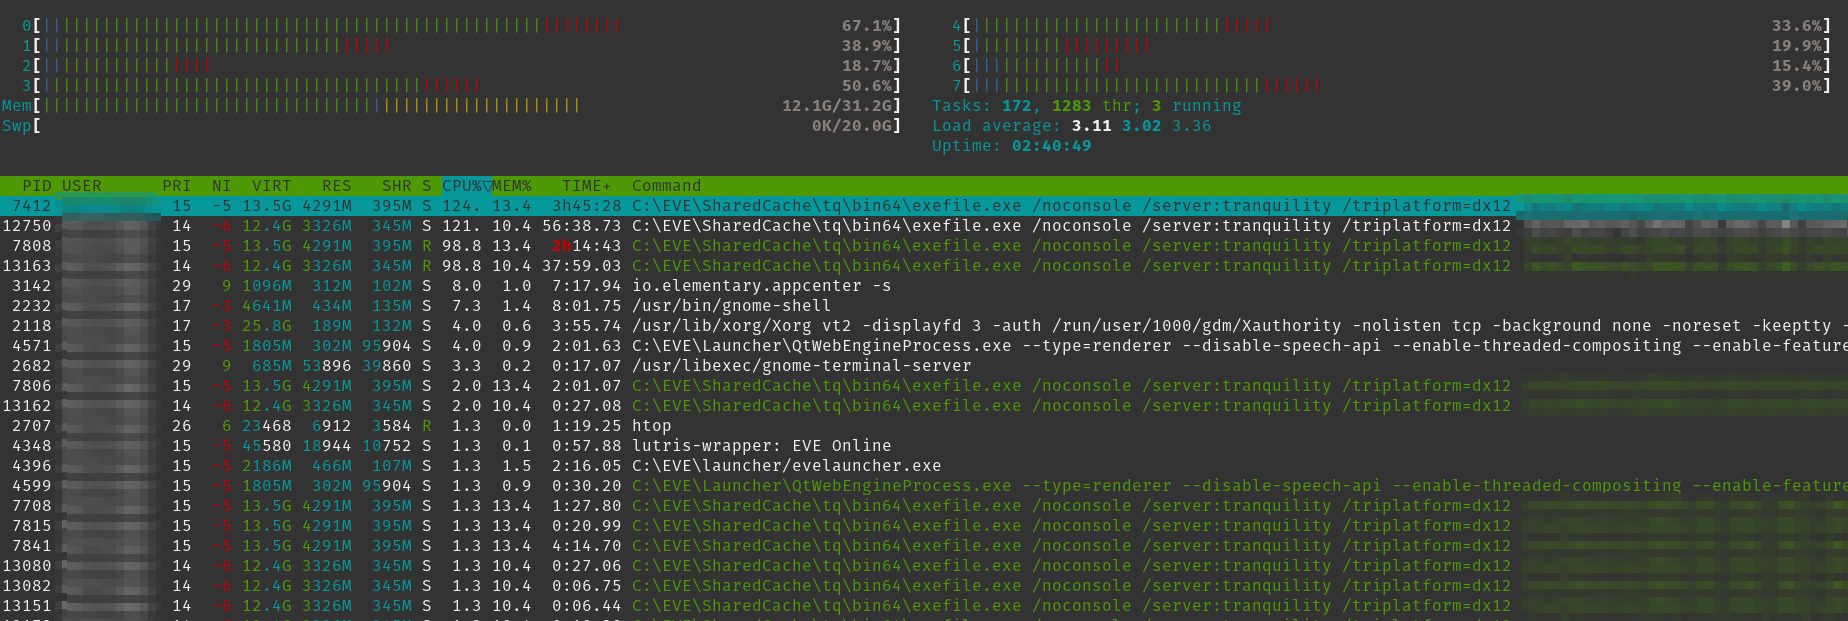Click the CPU 3 usage meter at 50.6%
Viewport: 1848px width, 621px height.
(462, 86)
